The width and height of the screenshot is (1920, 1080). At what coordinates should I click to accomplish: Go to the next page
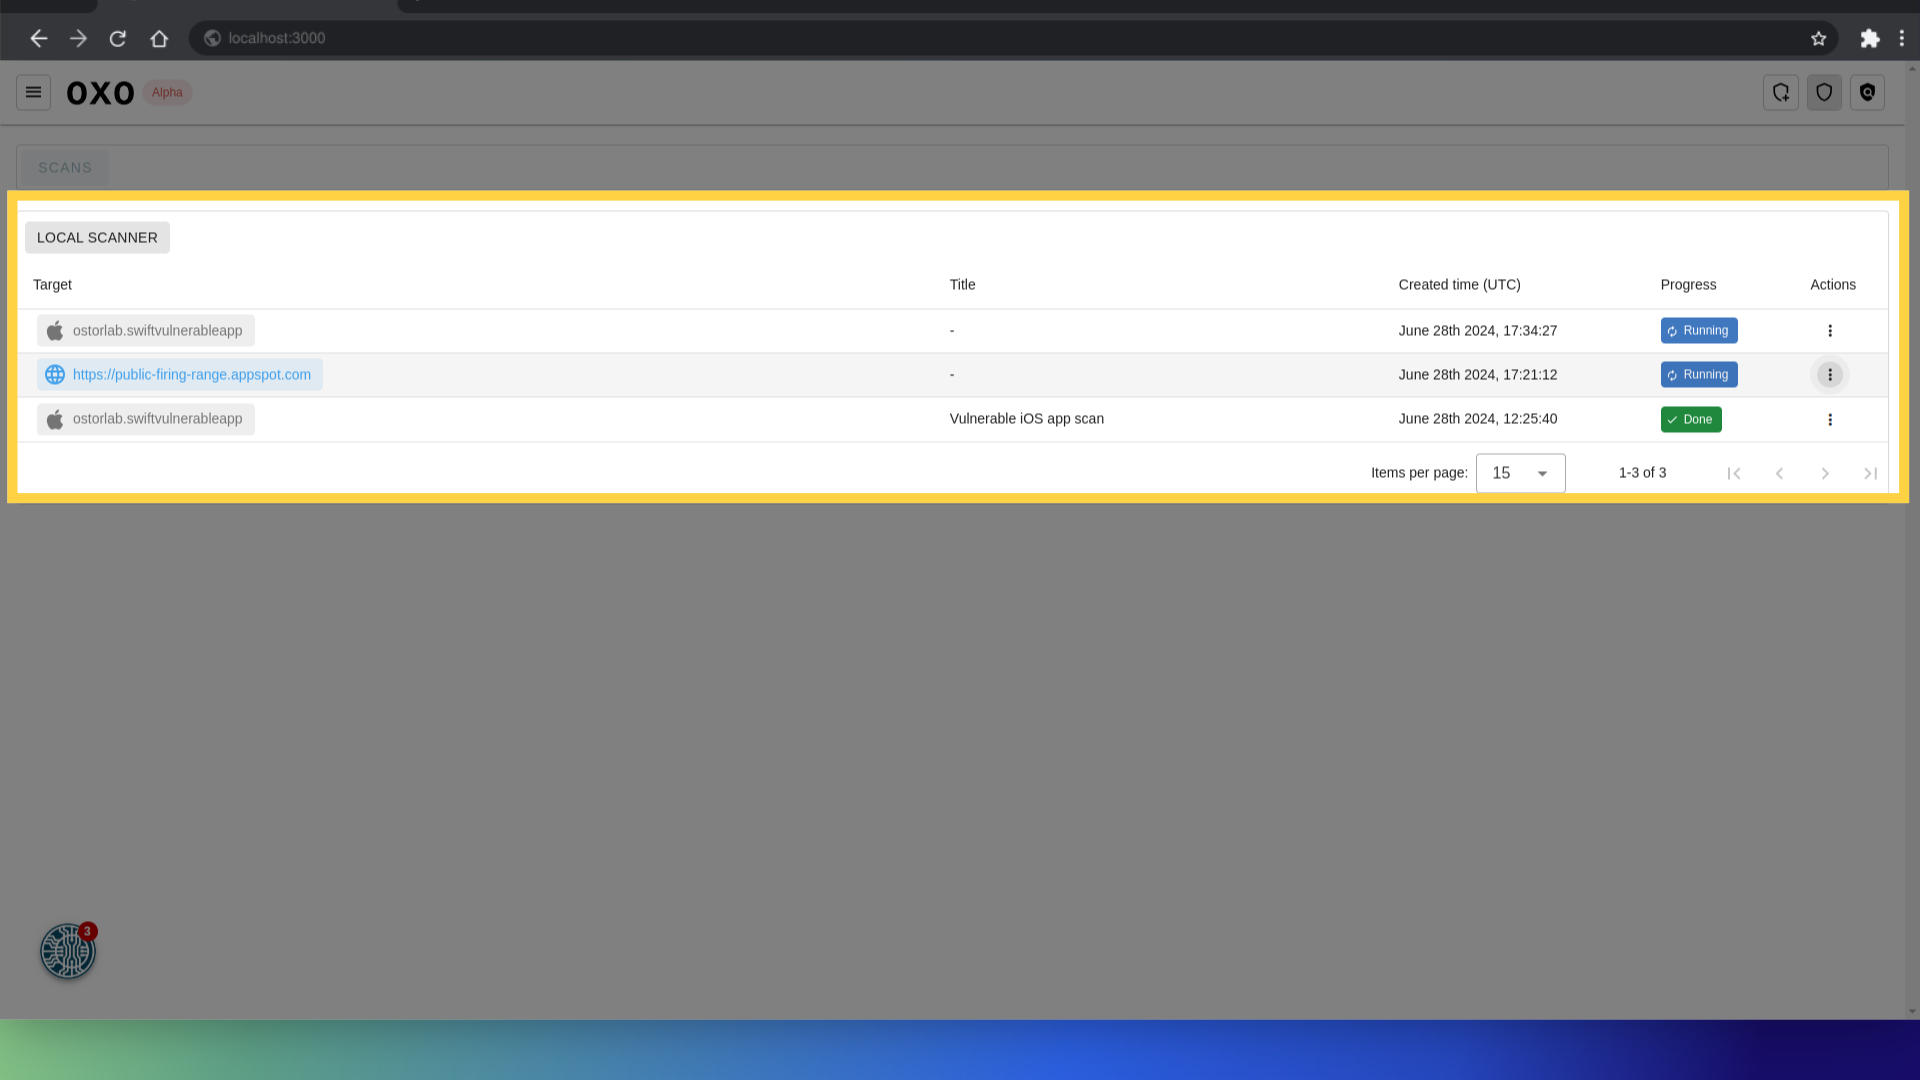tap(1825, 473)
